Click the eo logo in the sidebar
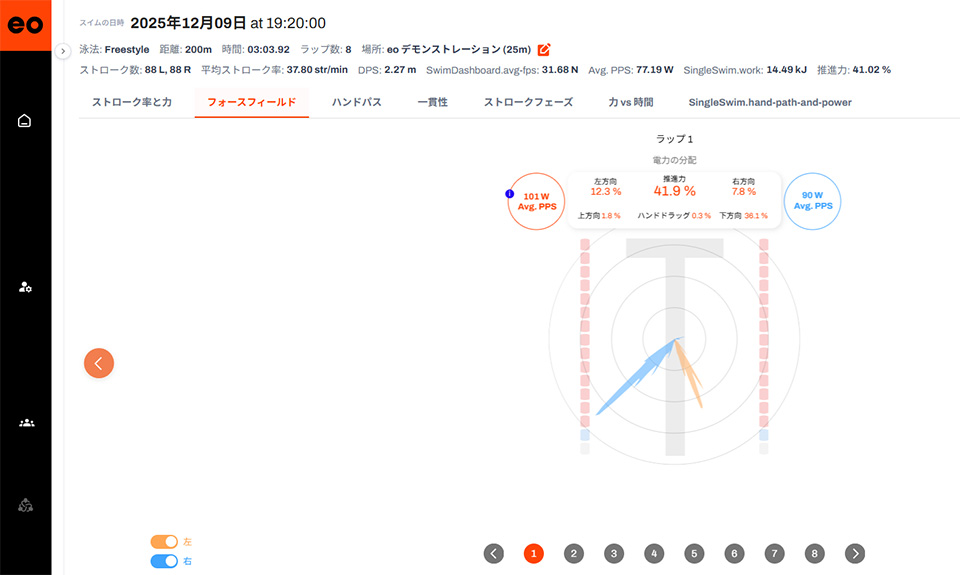This screenshot has height=575, width=960. coord(25,25)
